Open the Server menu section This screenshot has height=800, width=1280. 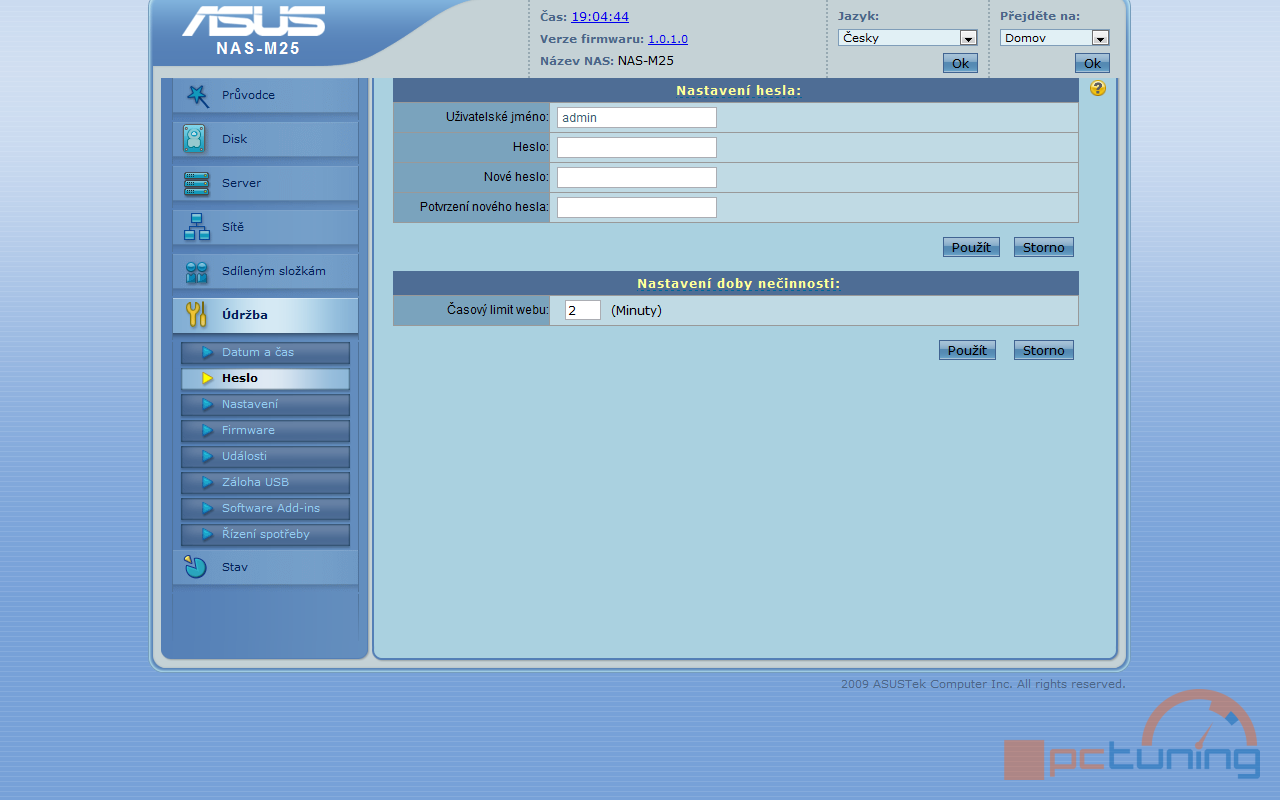coord(265,183)
